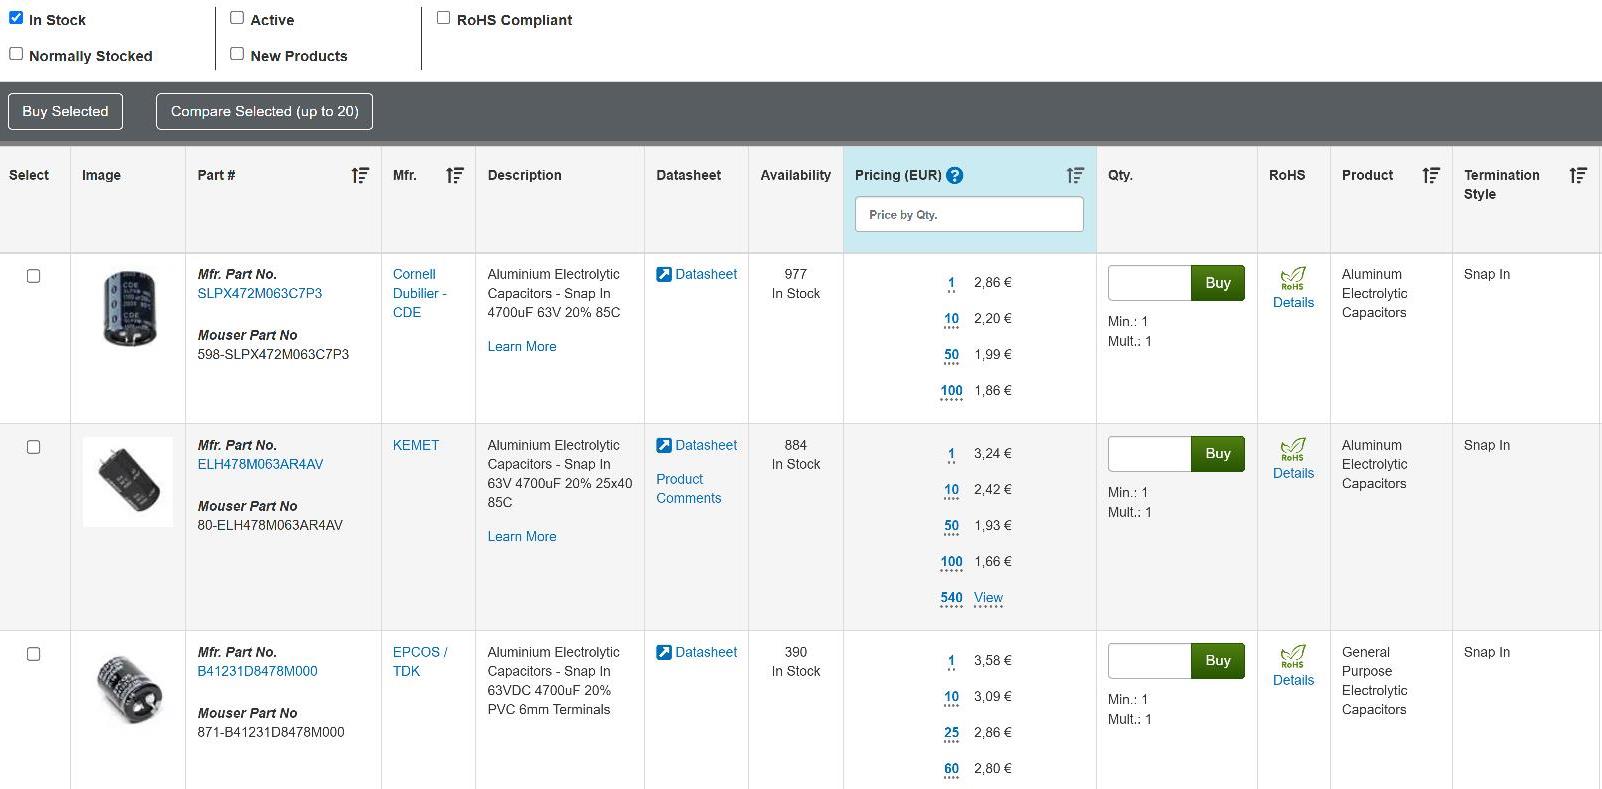Click Compare Selected (up to 20)
Viewport: 1602px width, 789px height.
click(x=264, y=111)
